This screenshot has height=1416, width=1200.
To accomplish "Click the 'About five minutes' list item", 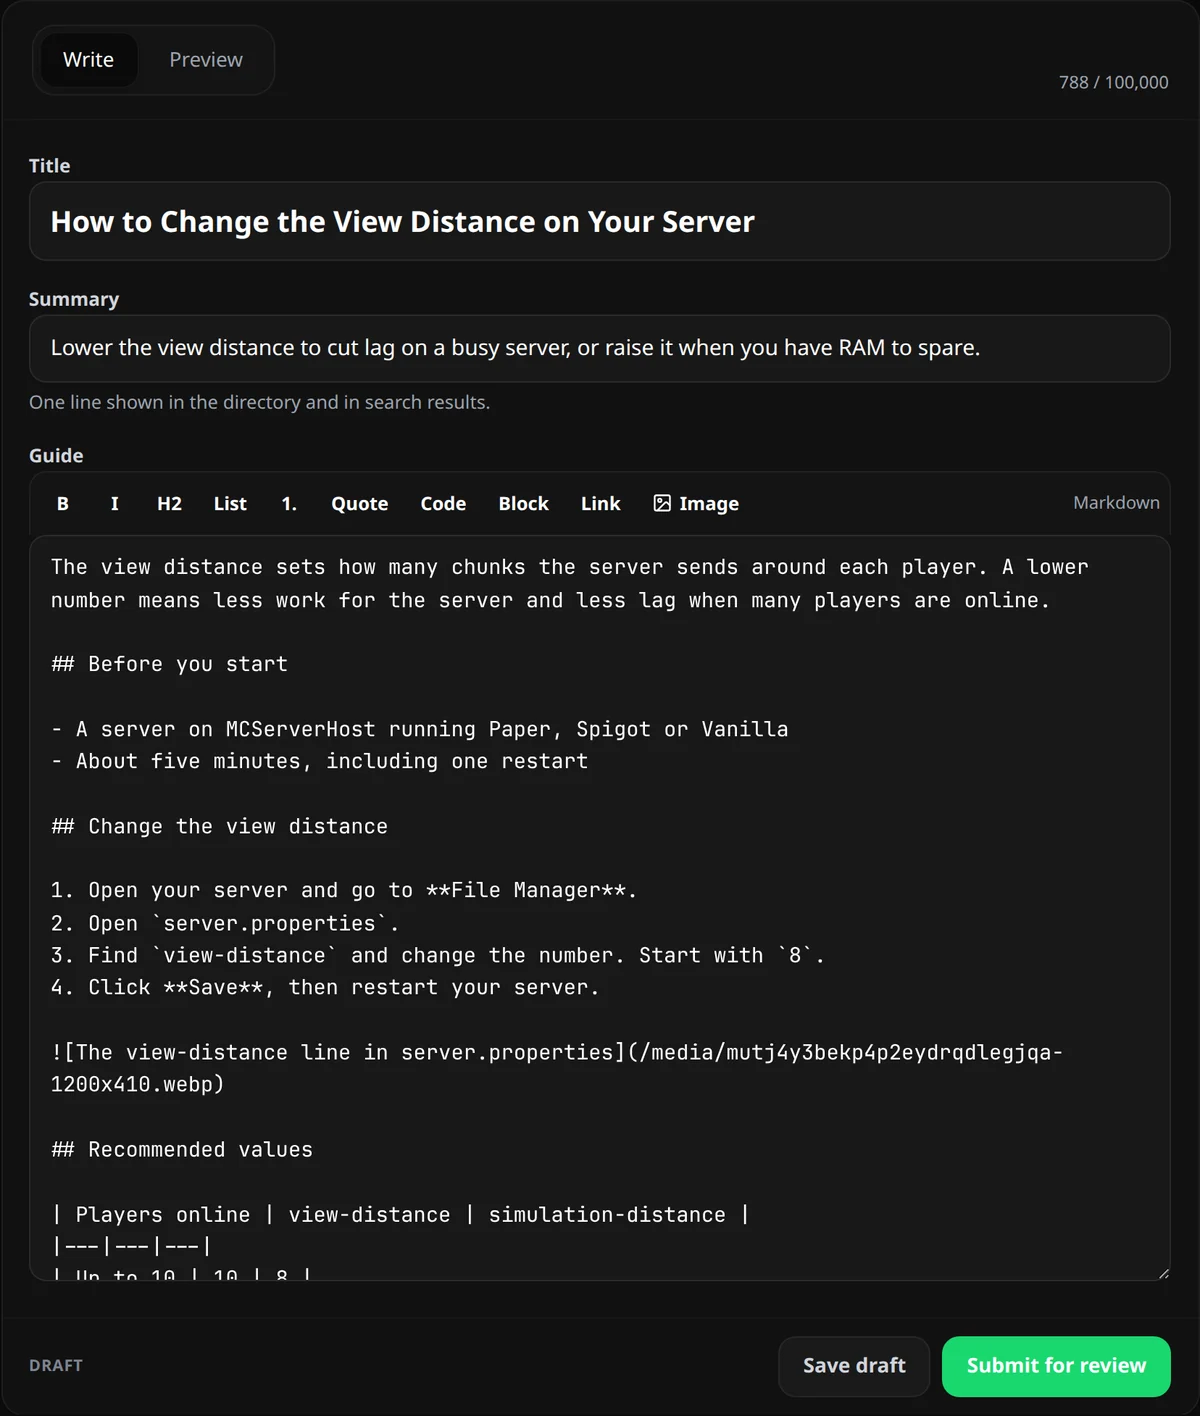I will click(x=320, y=761).
